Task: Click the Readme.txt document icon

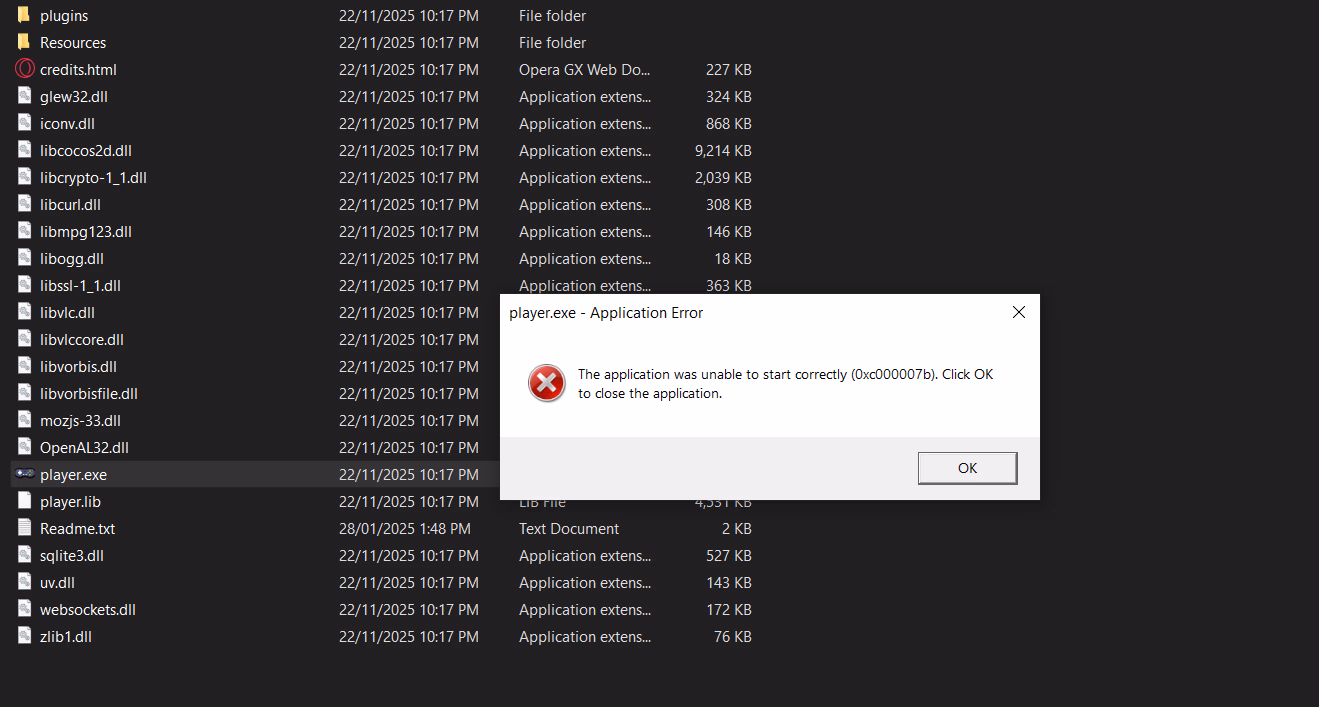Action: [24, 528]
